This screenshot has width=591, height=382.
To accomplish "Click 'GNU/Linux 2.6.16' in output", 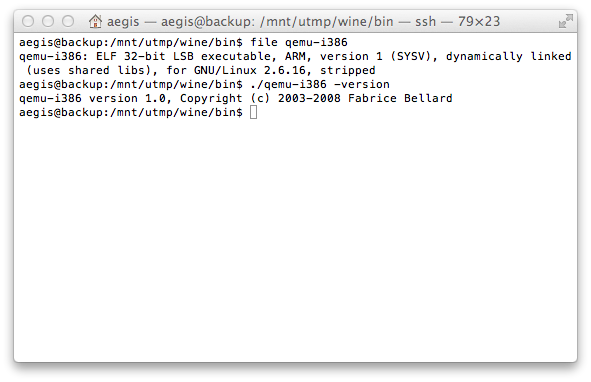I will pos(250,70).
